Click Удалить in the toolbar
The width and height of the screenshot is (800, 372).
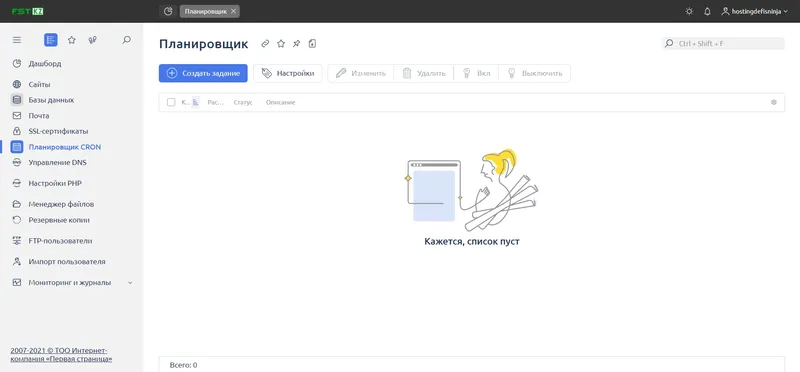[x=424, y=73]
